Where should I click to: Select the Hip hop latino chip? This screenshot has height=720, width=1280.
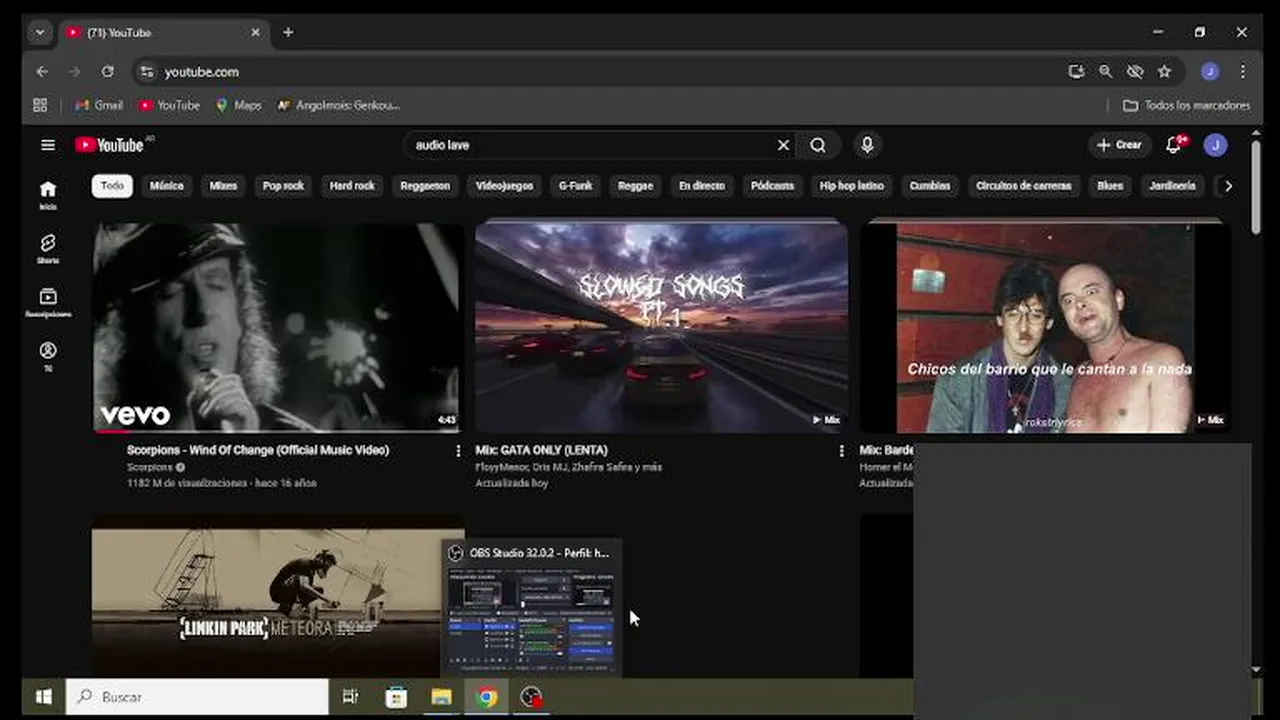[852, 186]
